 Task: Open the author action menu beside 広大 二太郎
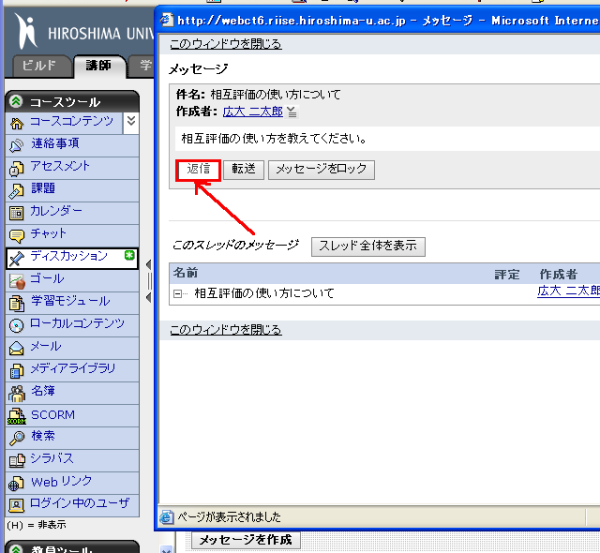[292, 112]
